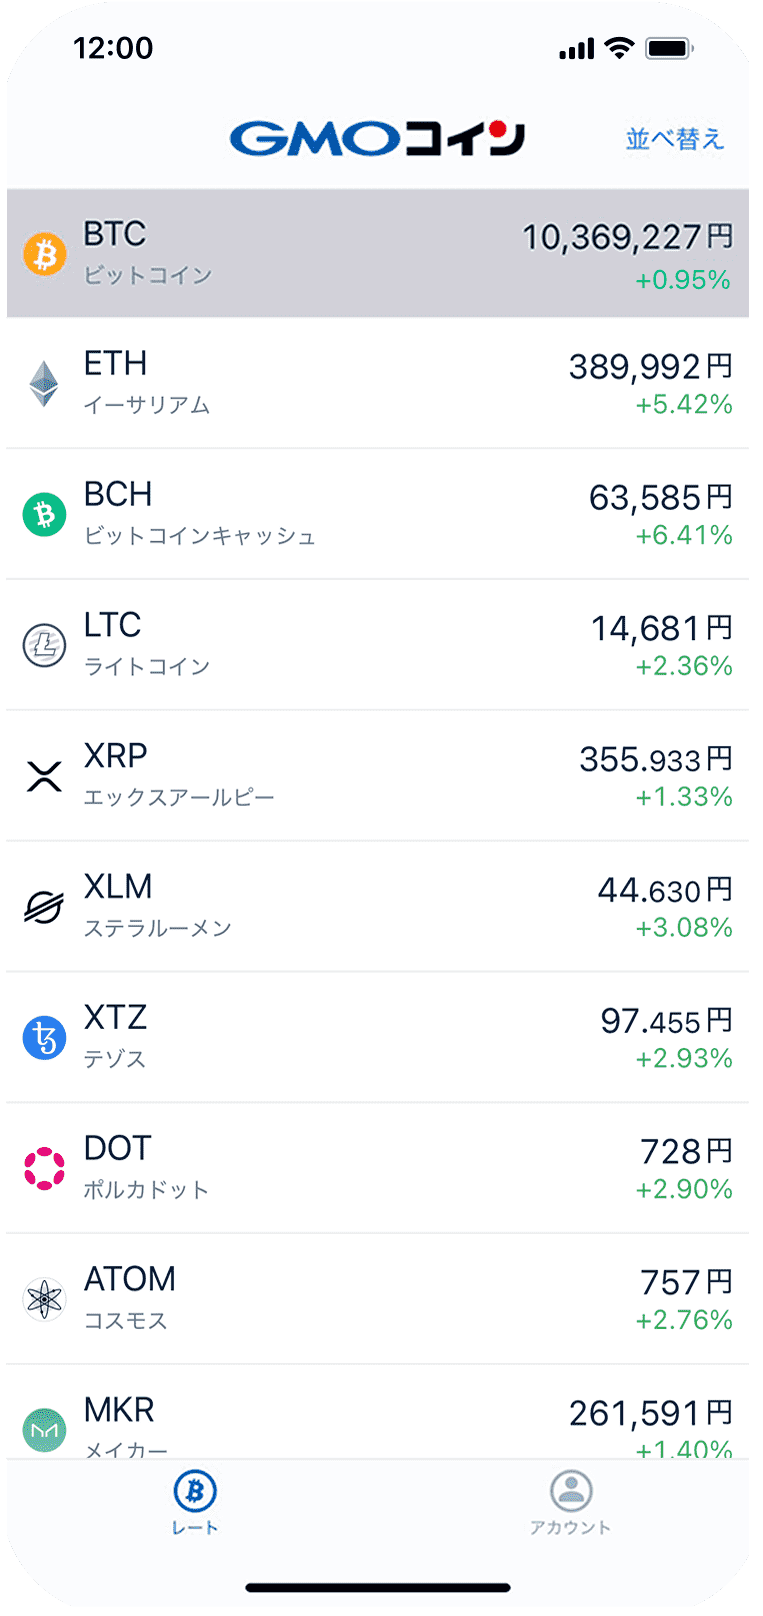Viewport: 763px width, 1616px height.
Task: Open the ETH price 389,992円
Action: pos(650,368)
